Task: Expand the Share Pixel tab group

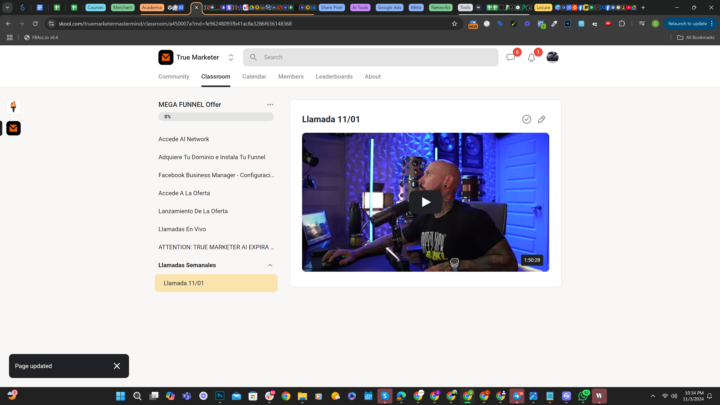Action: coord(332,7)
